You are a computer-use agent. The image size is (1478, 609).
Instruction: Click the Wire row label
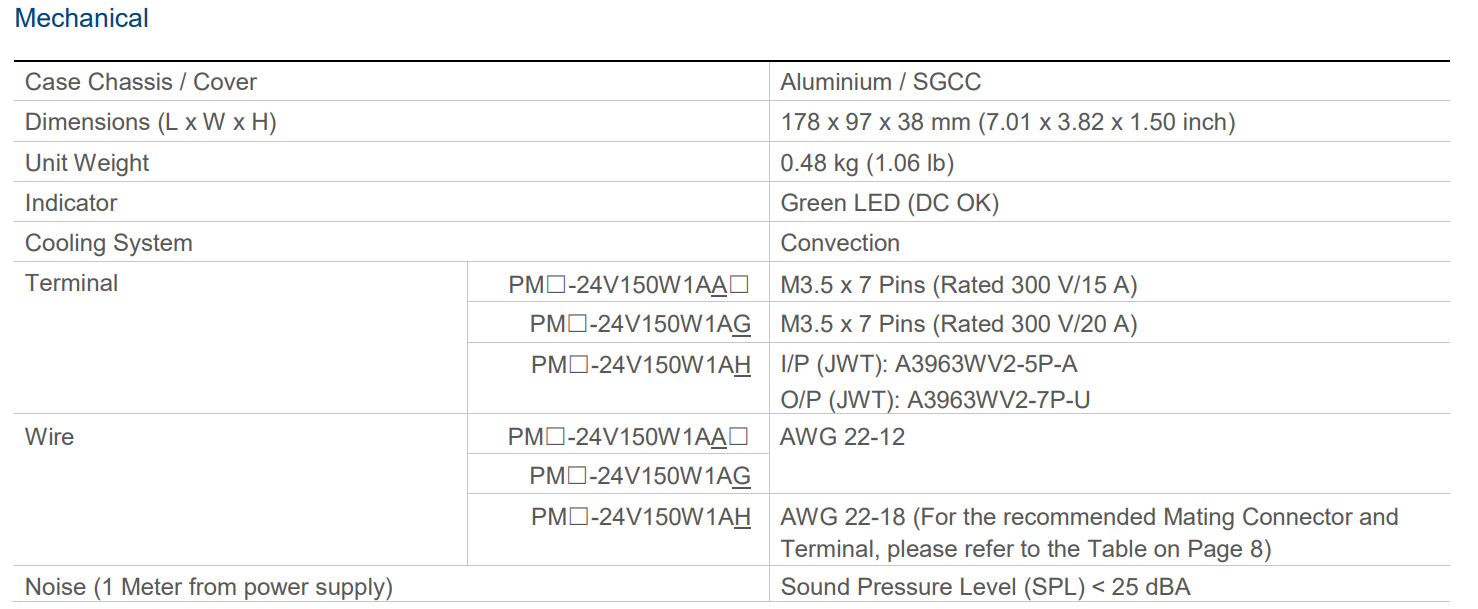(49, 437)
